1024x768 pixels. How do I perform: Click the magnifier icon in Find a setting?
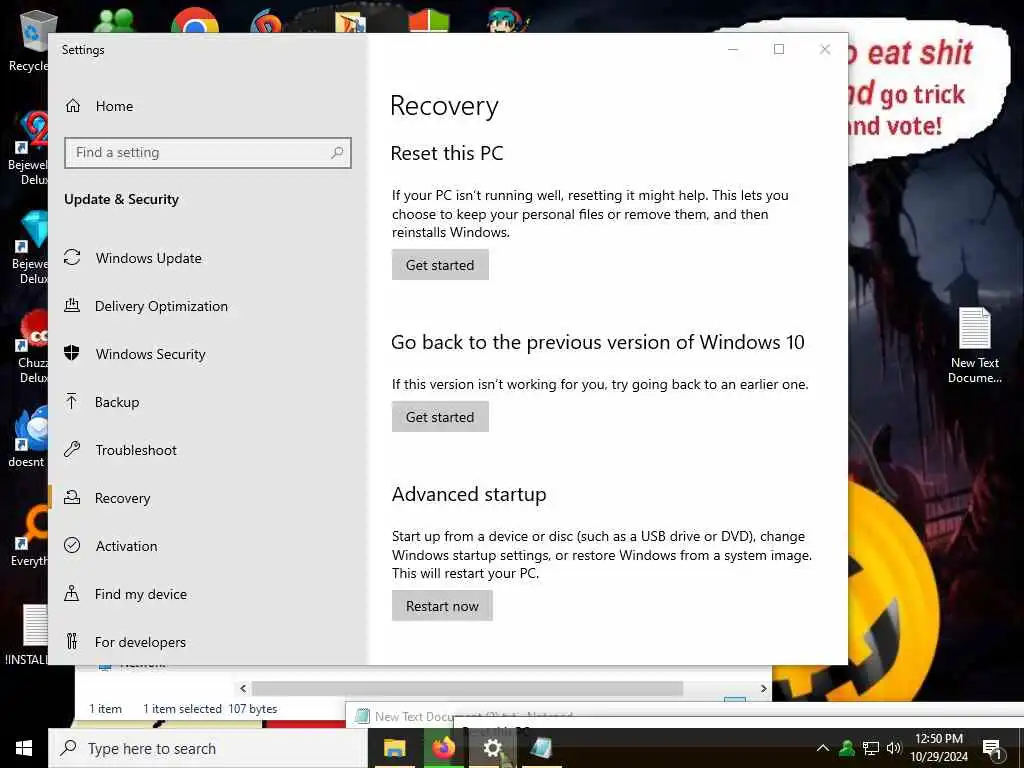(x=337, y=152)
